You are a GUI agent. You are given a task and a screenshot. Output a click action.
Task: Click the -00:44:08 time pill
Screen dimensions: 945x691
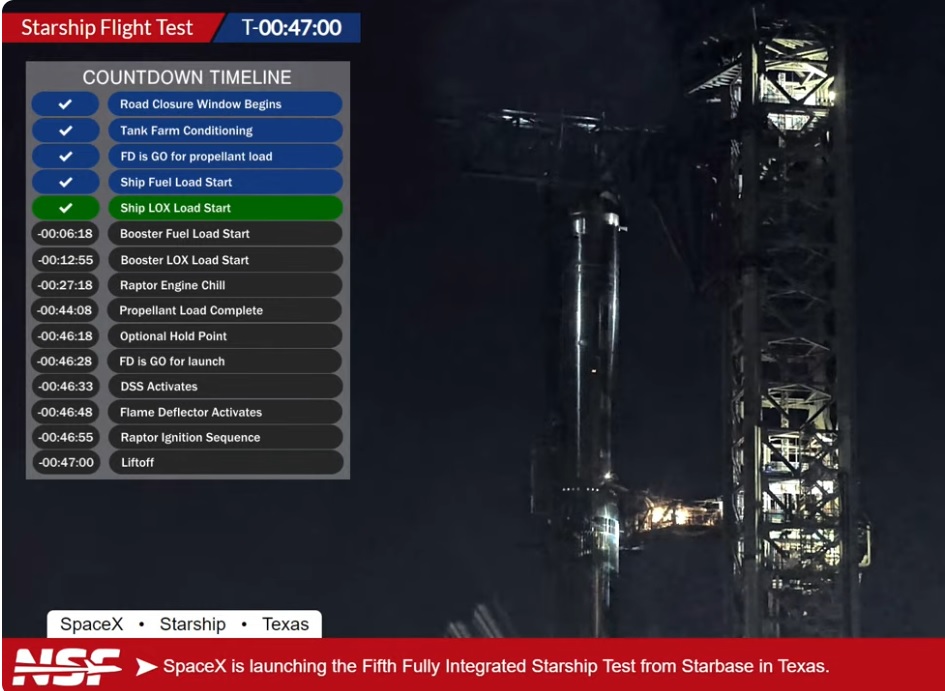coord(65,310)
